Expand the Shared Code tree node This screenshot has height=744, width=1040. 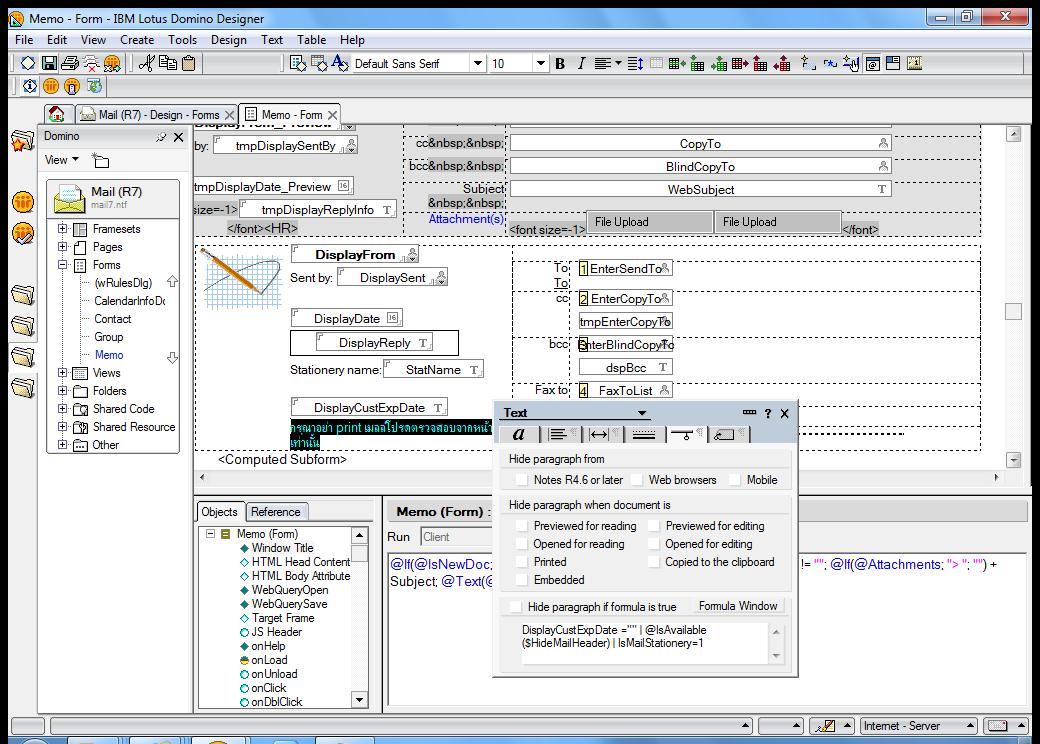(x=62, y=408)
